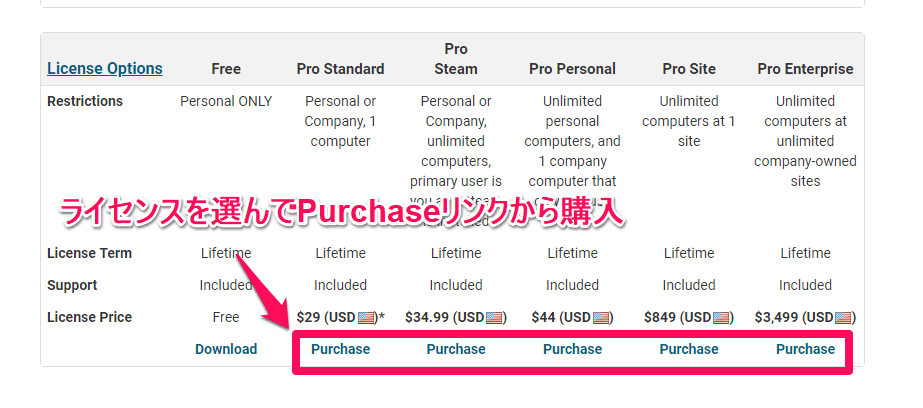Purchase the Pro Enterprise license

click(805, 349)
